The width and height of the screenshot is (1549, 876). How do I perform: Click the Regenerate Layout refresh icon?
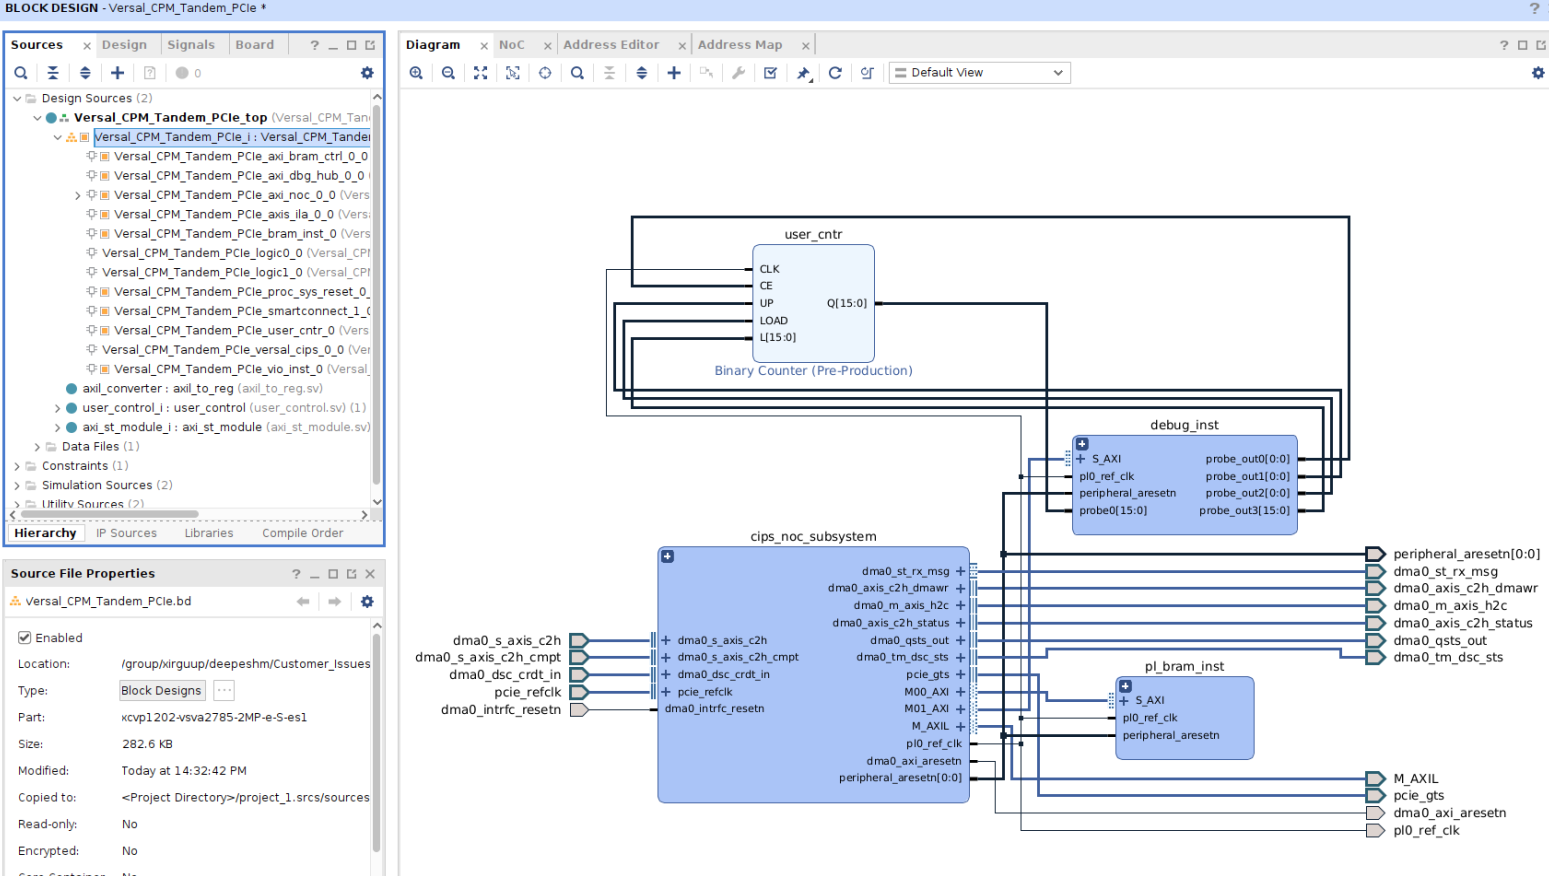point(835,72)
